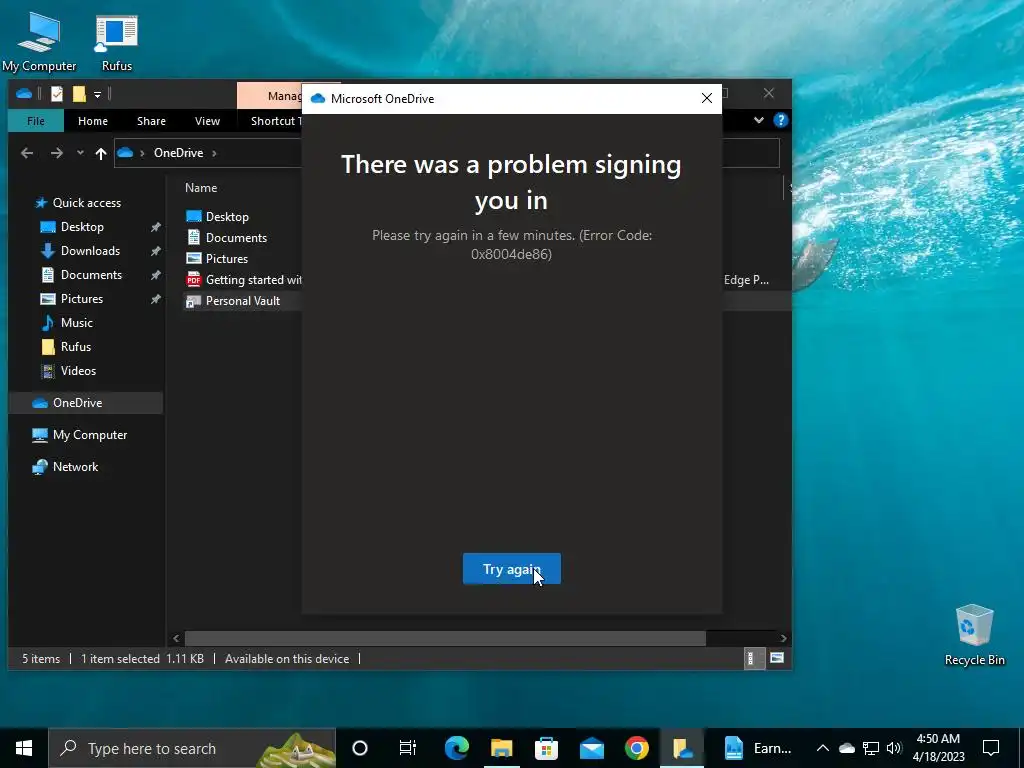Expand the chevron after OneDrive in address bar
1024x768 pixels.
214,153
